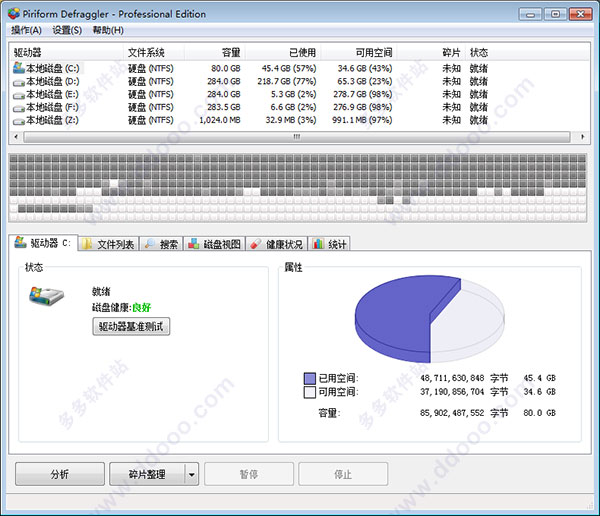Sort by the 驱动器 column header

click(x=66, y=52)
